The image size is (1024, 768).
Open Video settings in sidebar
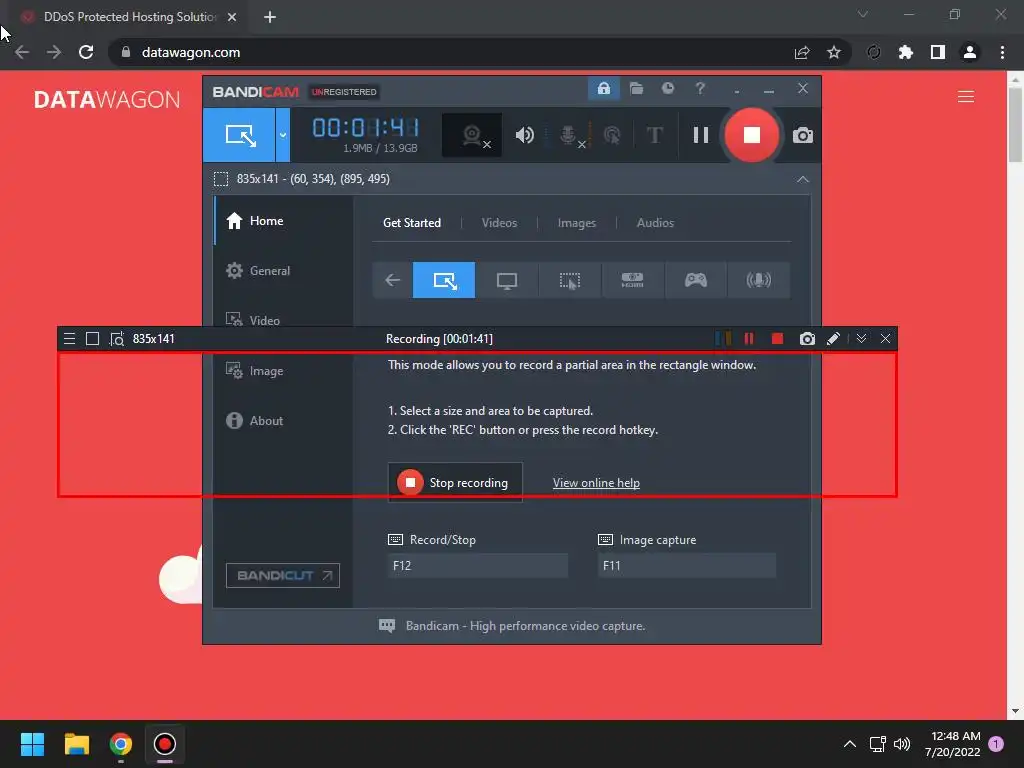pyautogui.click(x=283, y=320)
